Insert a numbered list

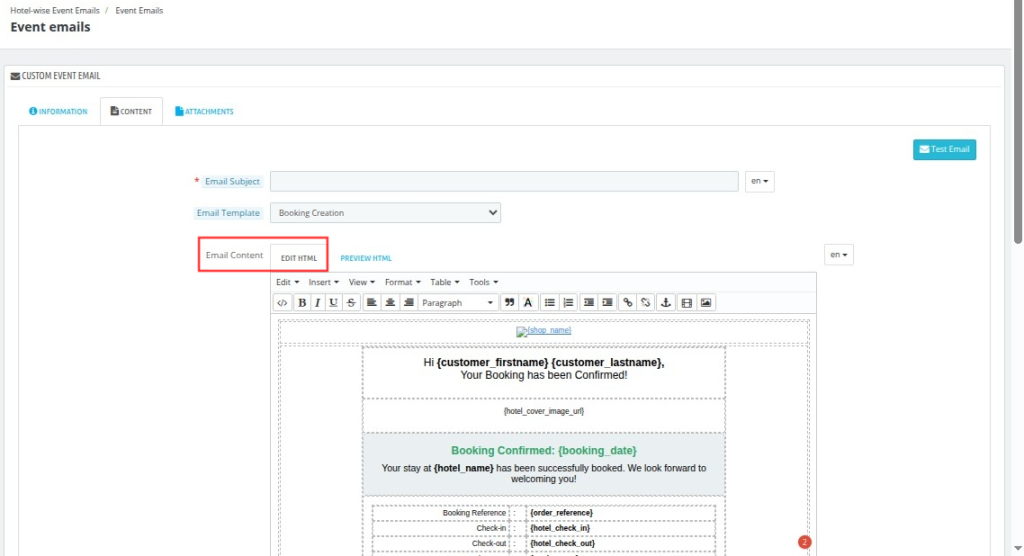pos(568,302)
